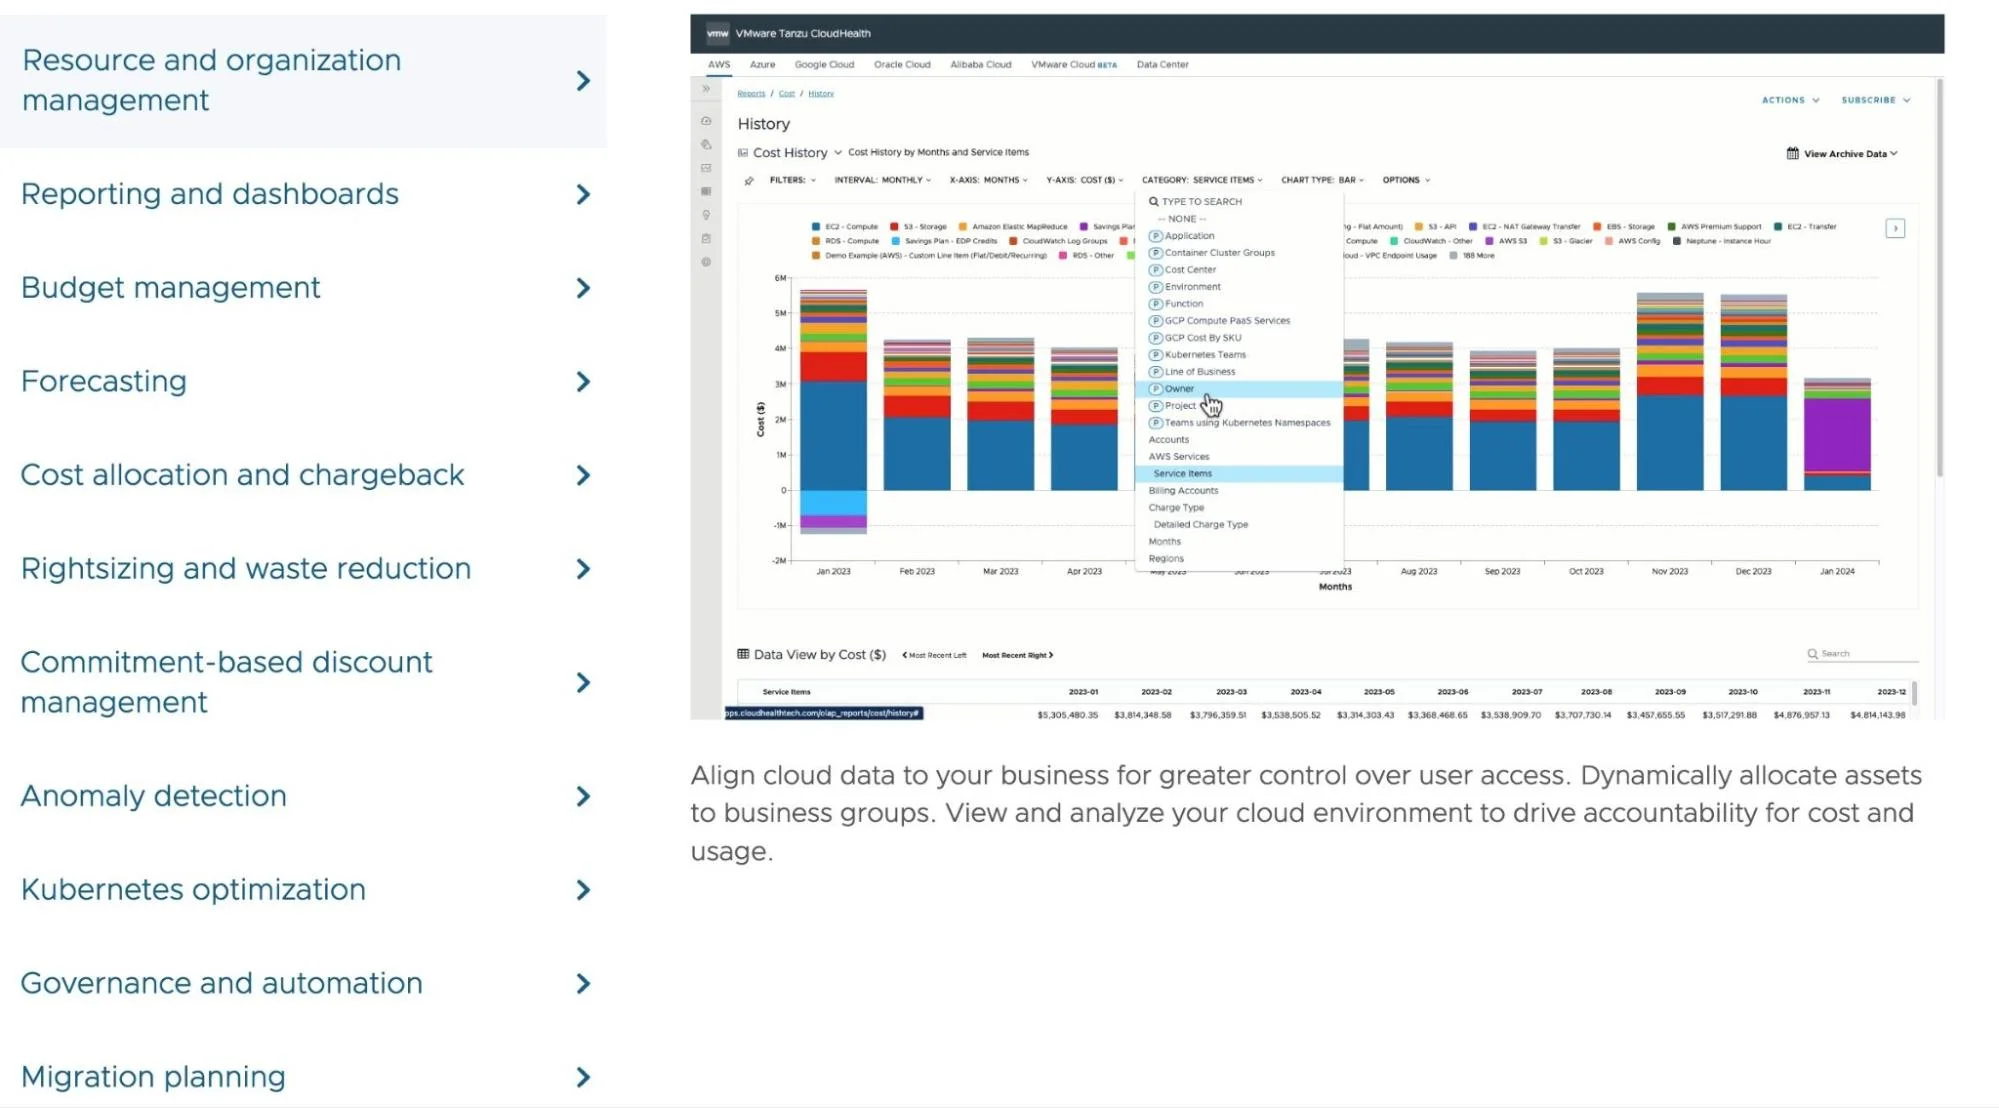Expand Rightsizing and waste reduction section
This screenshot has width=1999, height=1108.
[x=303, y=569]
